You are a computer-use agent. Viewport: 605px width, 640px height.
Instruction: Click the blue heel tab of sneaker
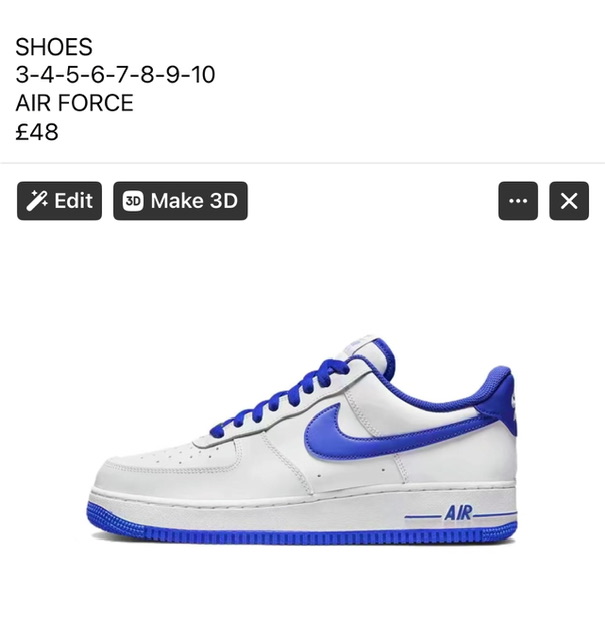tap(500, 402)
